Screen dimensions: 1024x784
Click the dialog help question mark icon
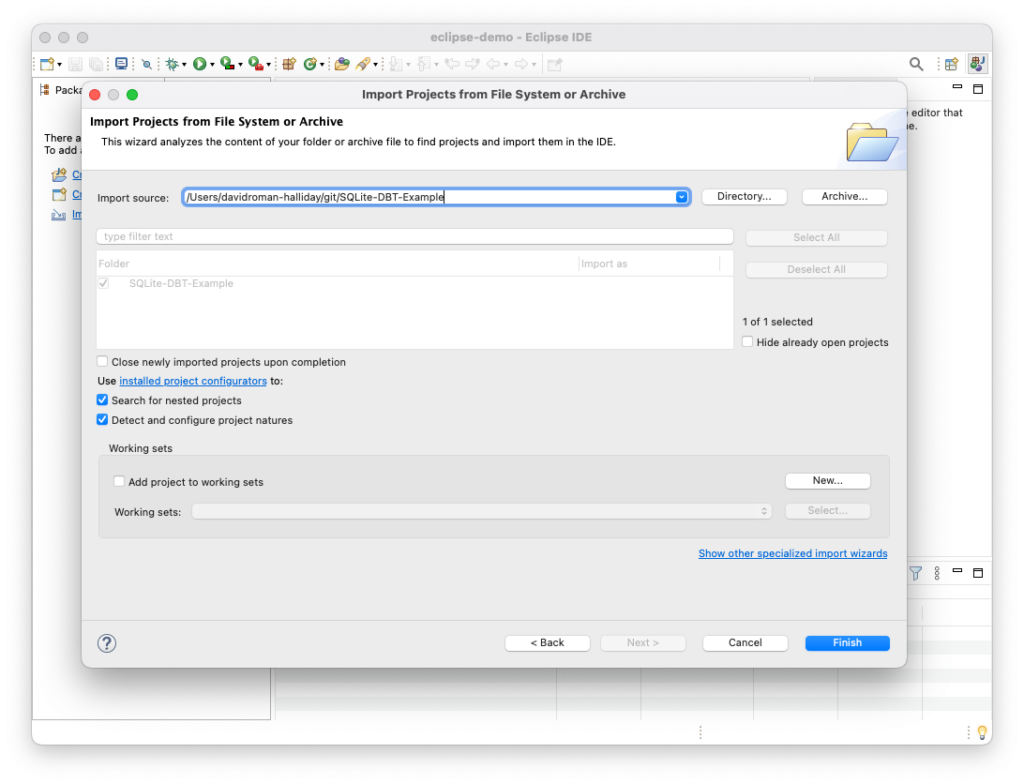click(107, 644)
